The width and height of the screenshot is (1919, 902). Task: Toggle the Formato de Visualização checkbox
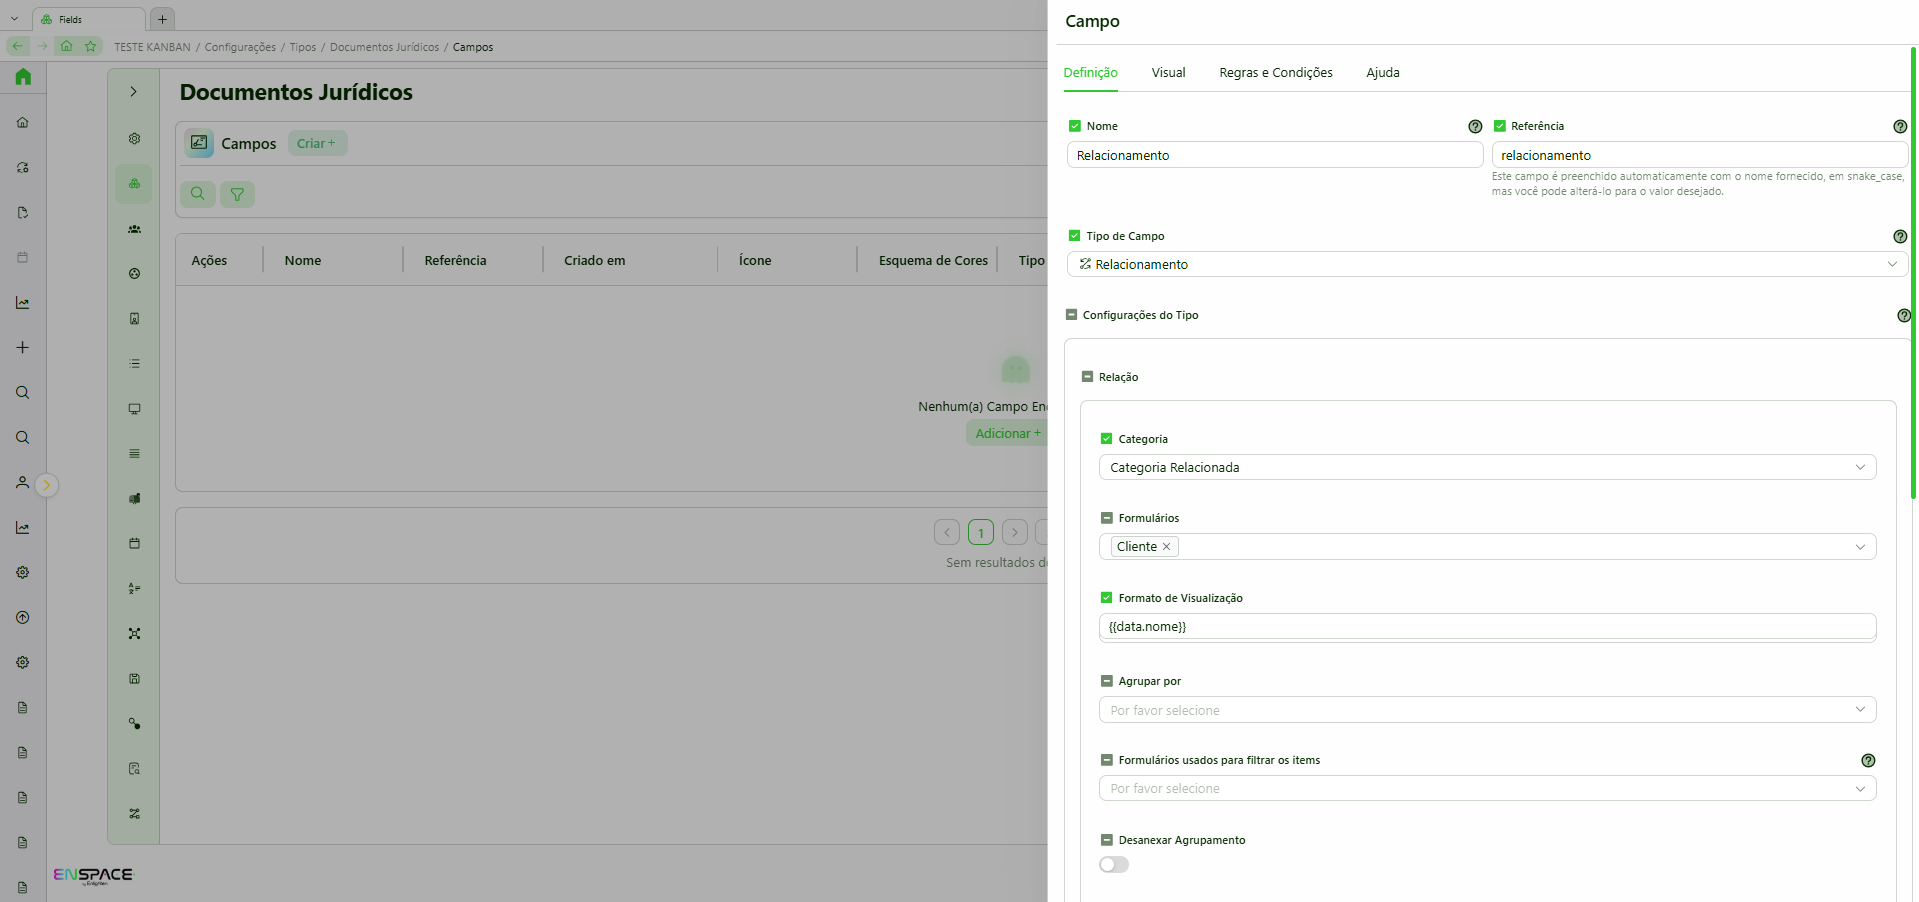[1106, 597]
